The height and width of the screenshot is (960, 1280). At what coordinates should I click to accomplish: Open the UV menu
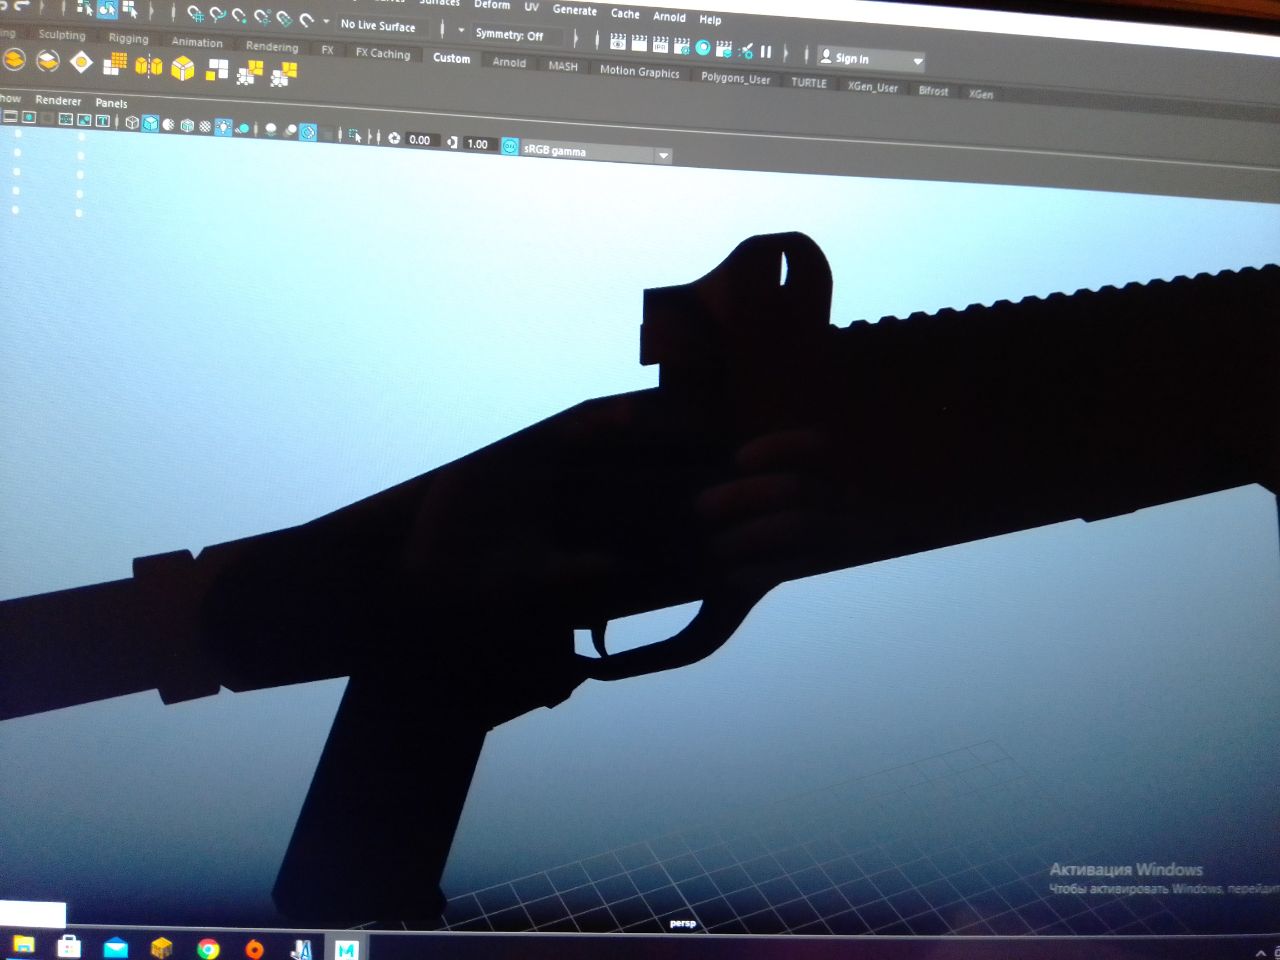(532, 7)
